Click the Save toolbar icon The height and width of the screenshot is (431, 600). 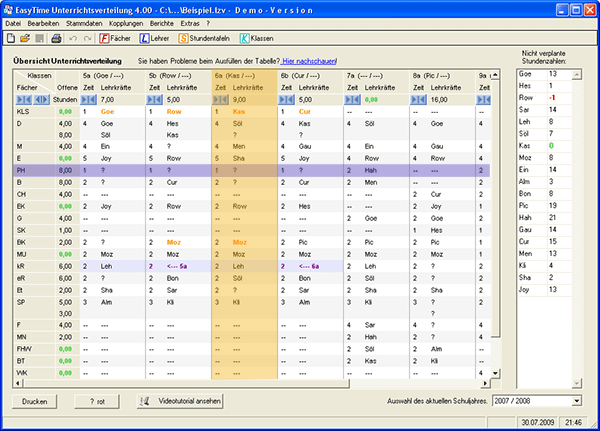(x=39, y=38)
